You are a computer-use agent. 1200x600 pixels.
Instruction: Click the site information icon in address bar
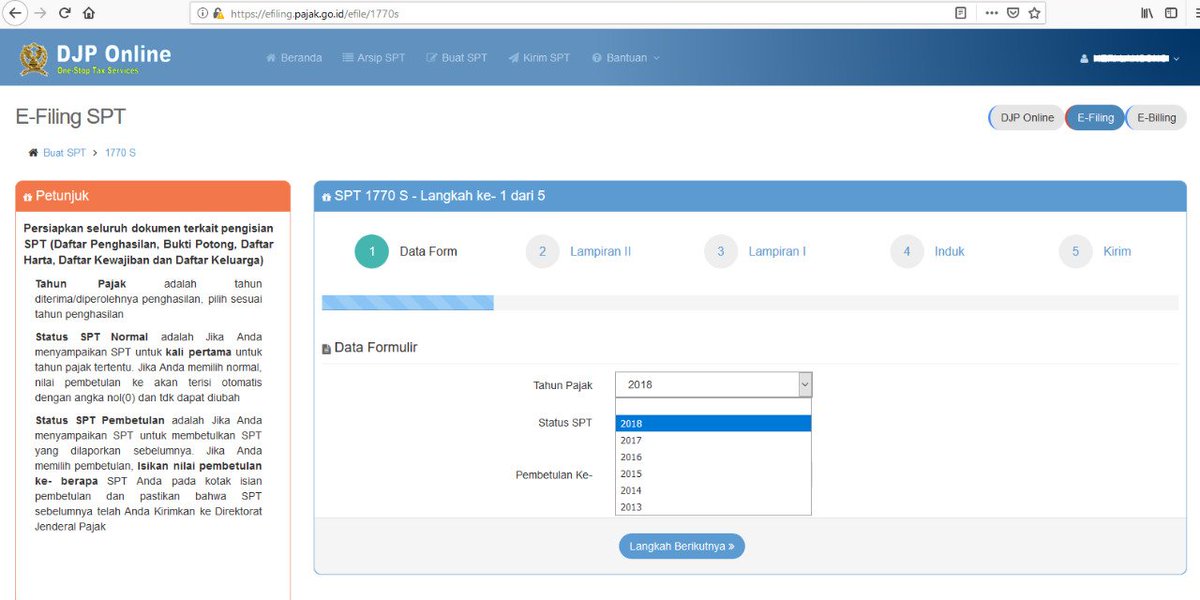[203, 14]
